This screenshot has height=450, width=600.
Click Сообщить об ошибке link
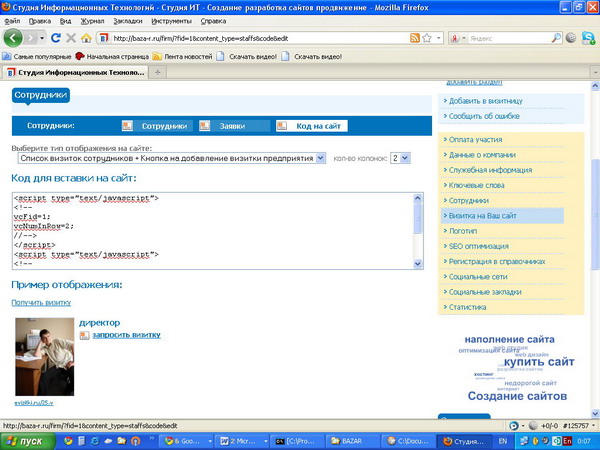click(484, 116)
